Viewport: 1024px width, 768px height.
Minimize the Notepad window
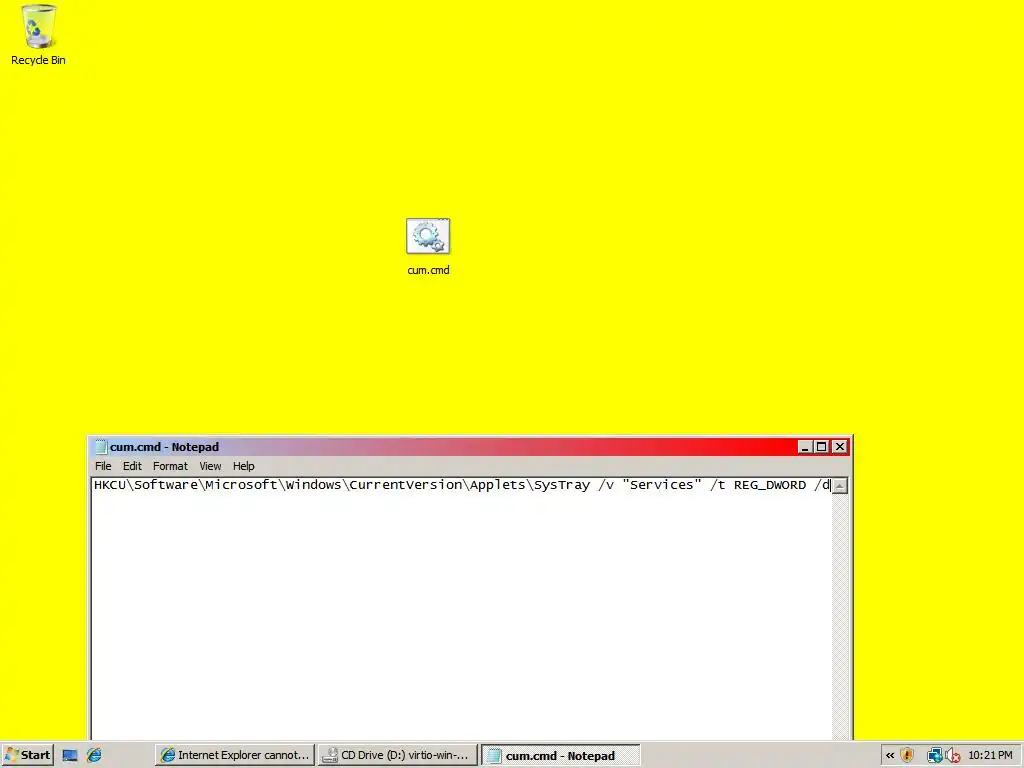[805, 447]
